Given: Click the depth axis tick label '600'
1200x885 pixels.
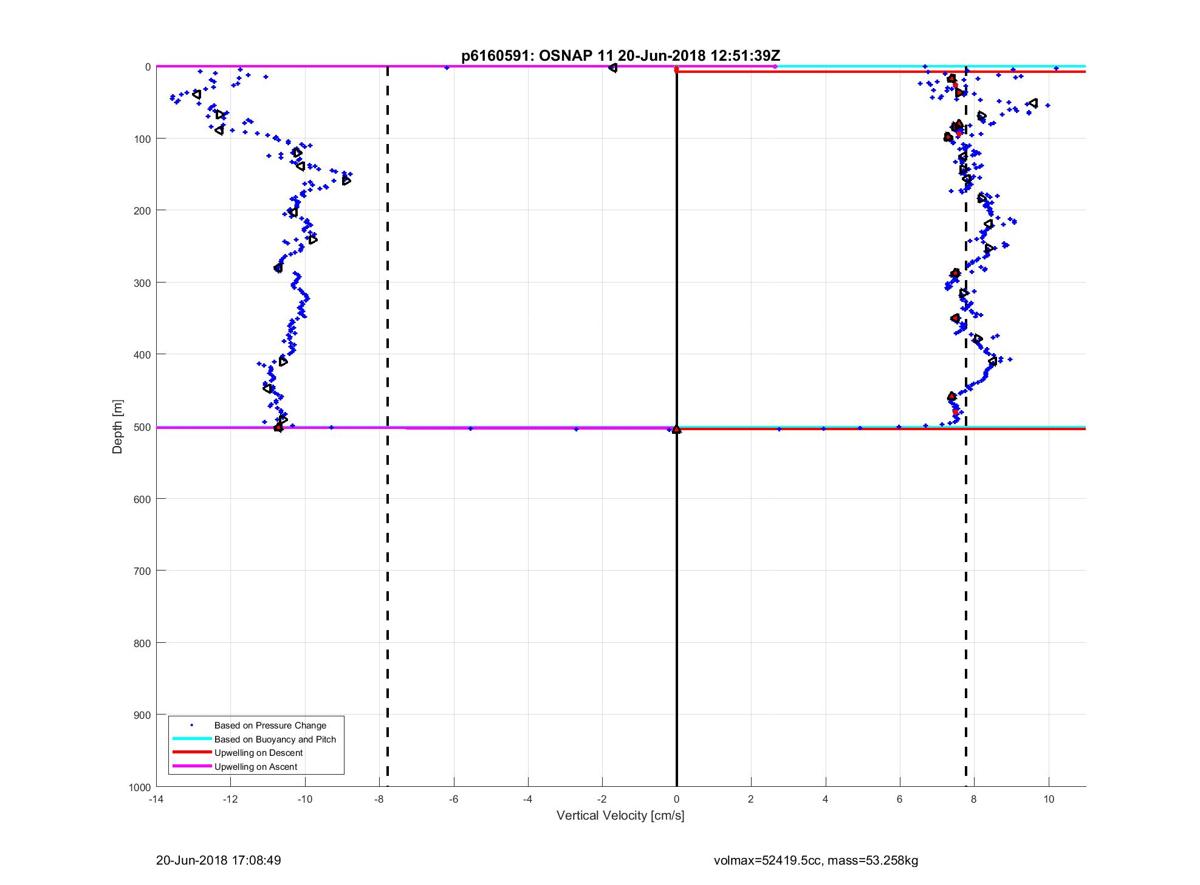Looking at the screenshot, I should (141, 499).
